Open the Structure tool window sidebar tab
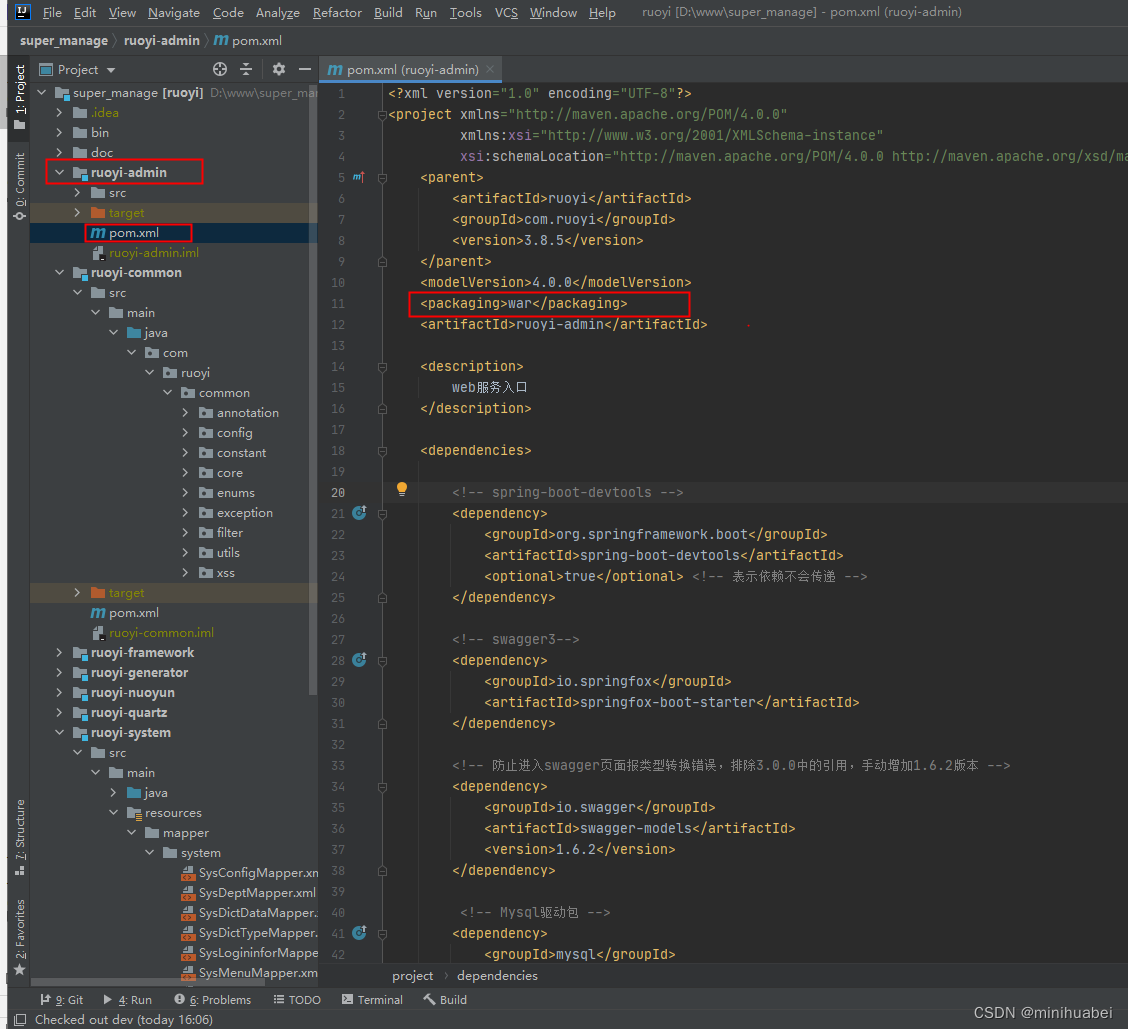The height and width of the screenshot is (1029, 1128). point(19,837)
